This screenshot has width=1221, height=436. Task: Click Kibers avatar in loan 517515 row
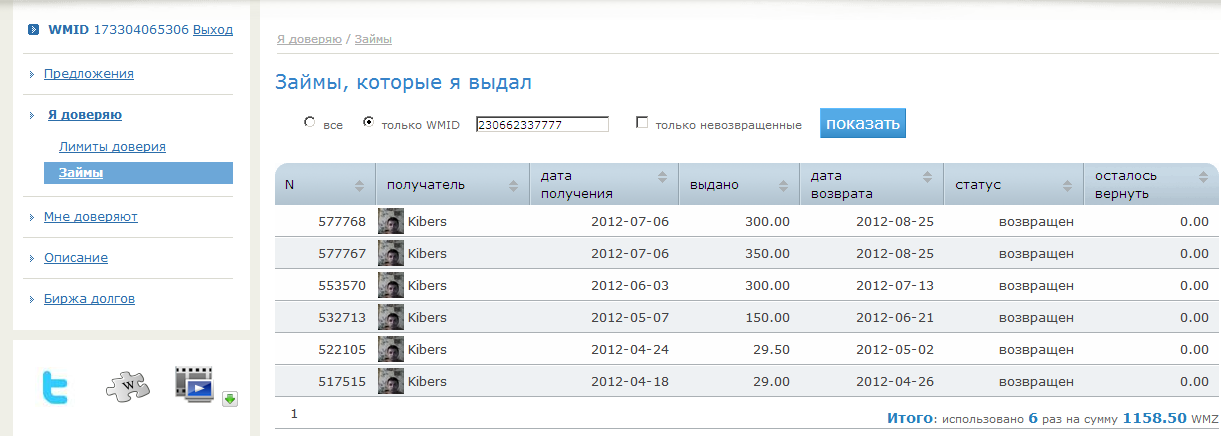point(391,382)
